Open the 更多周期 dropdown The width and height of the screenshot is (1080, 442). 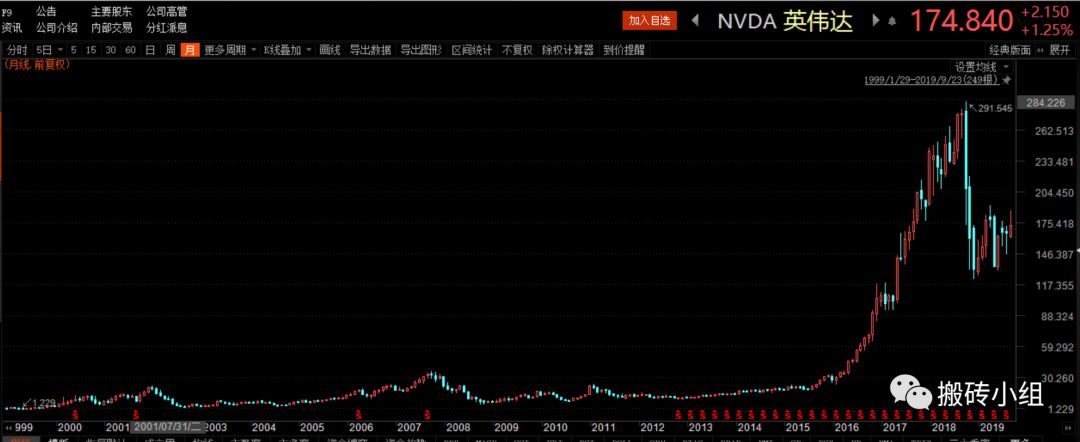(230, 50)
